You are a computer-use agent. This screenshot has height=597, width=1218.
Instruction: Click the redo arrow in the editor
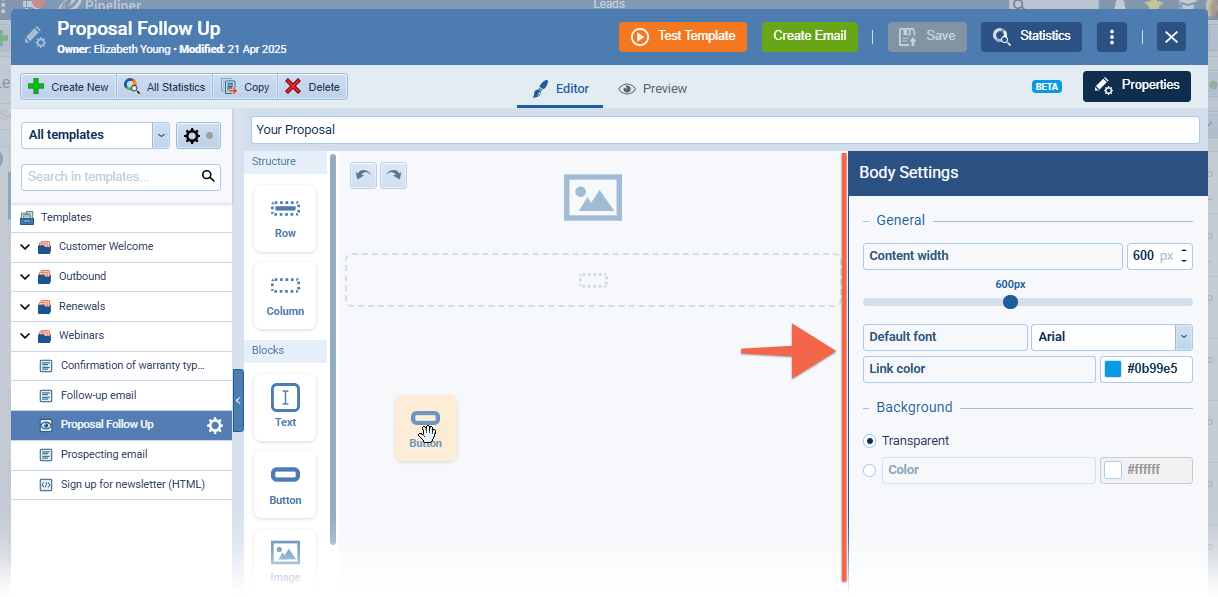click(393, 175)
